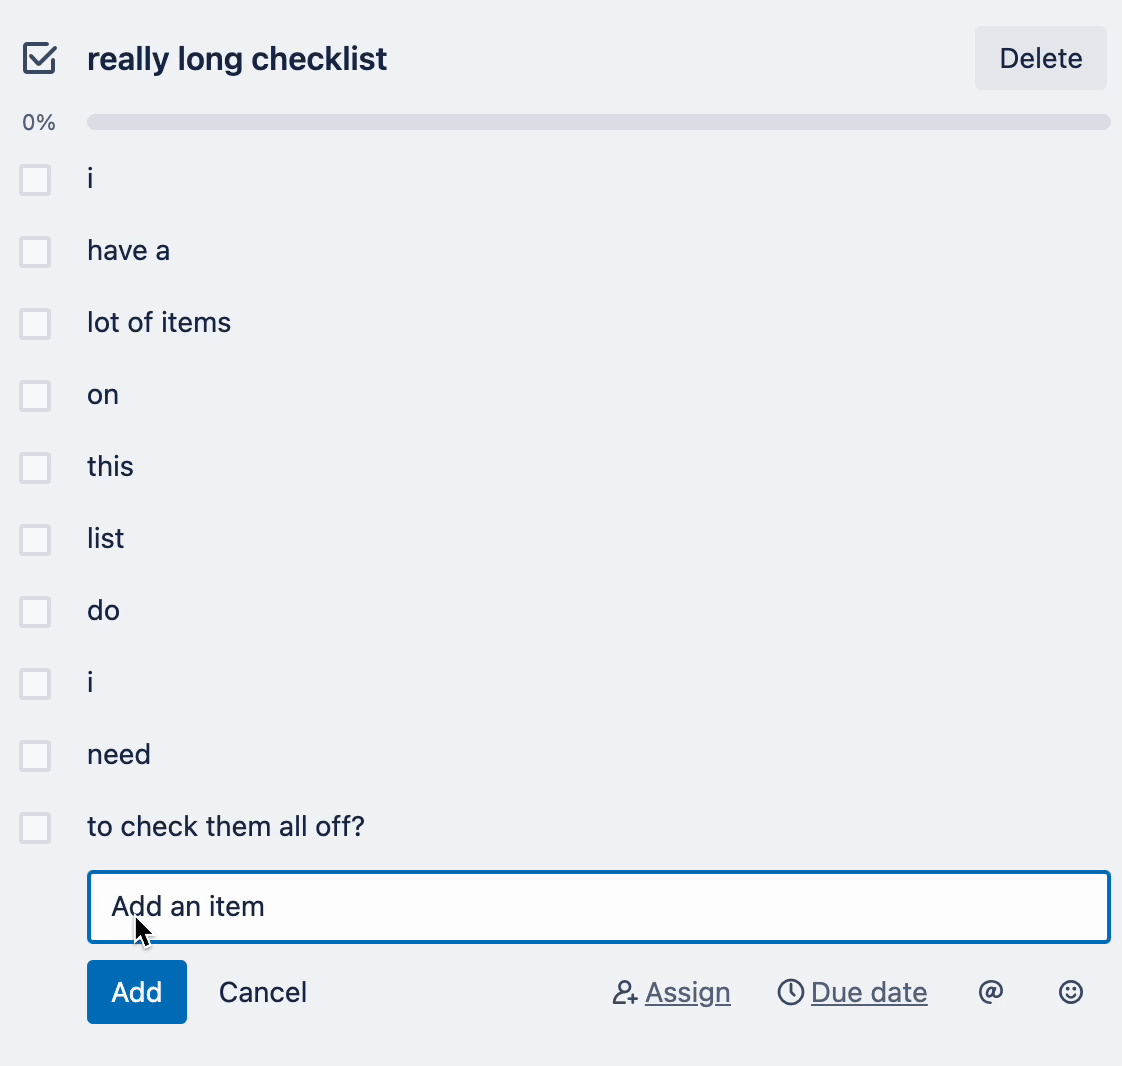The image size is (1122, 1066).
Task: Mark the 'on' item complete
Action: pyautogui.click(x=35, y=396)
